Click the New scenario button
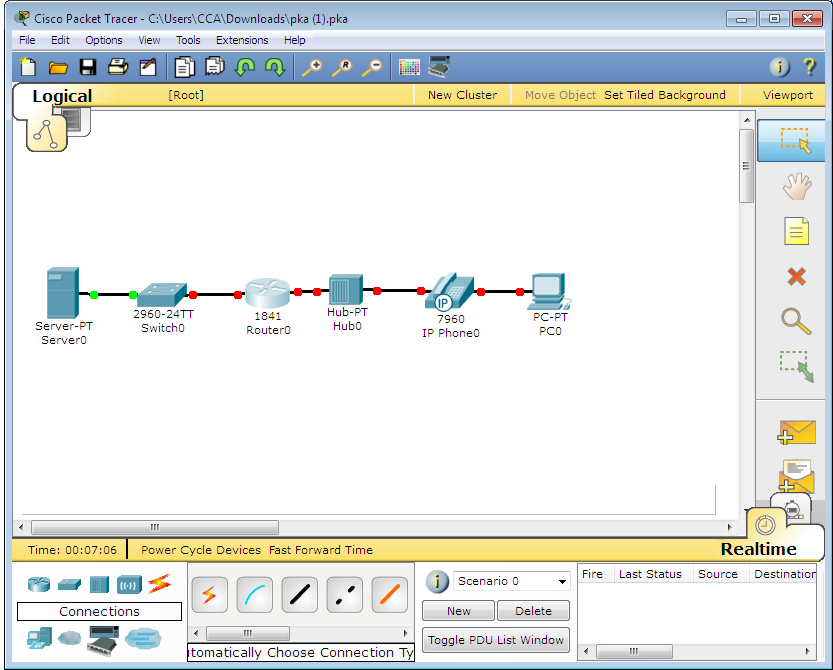Screen dimensions: 833x670 (x=458, y=610)
